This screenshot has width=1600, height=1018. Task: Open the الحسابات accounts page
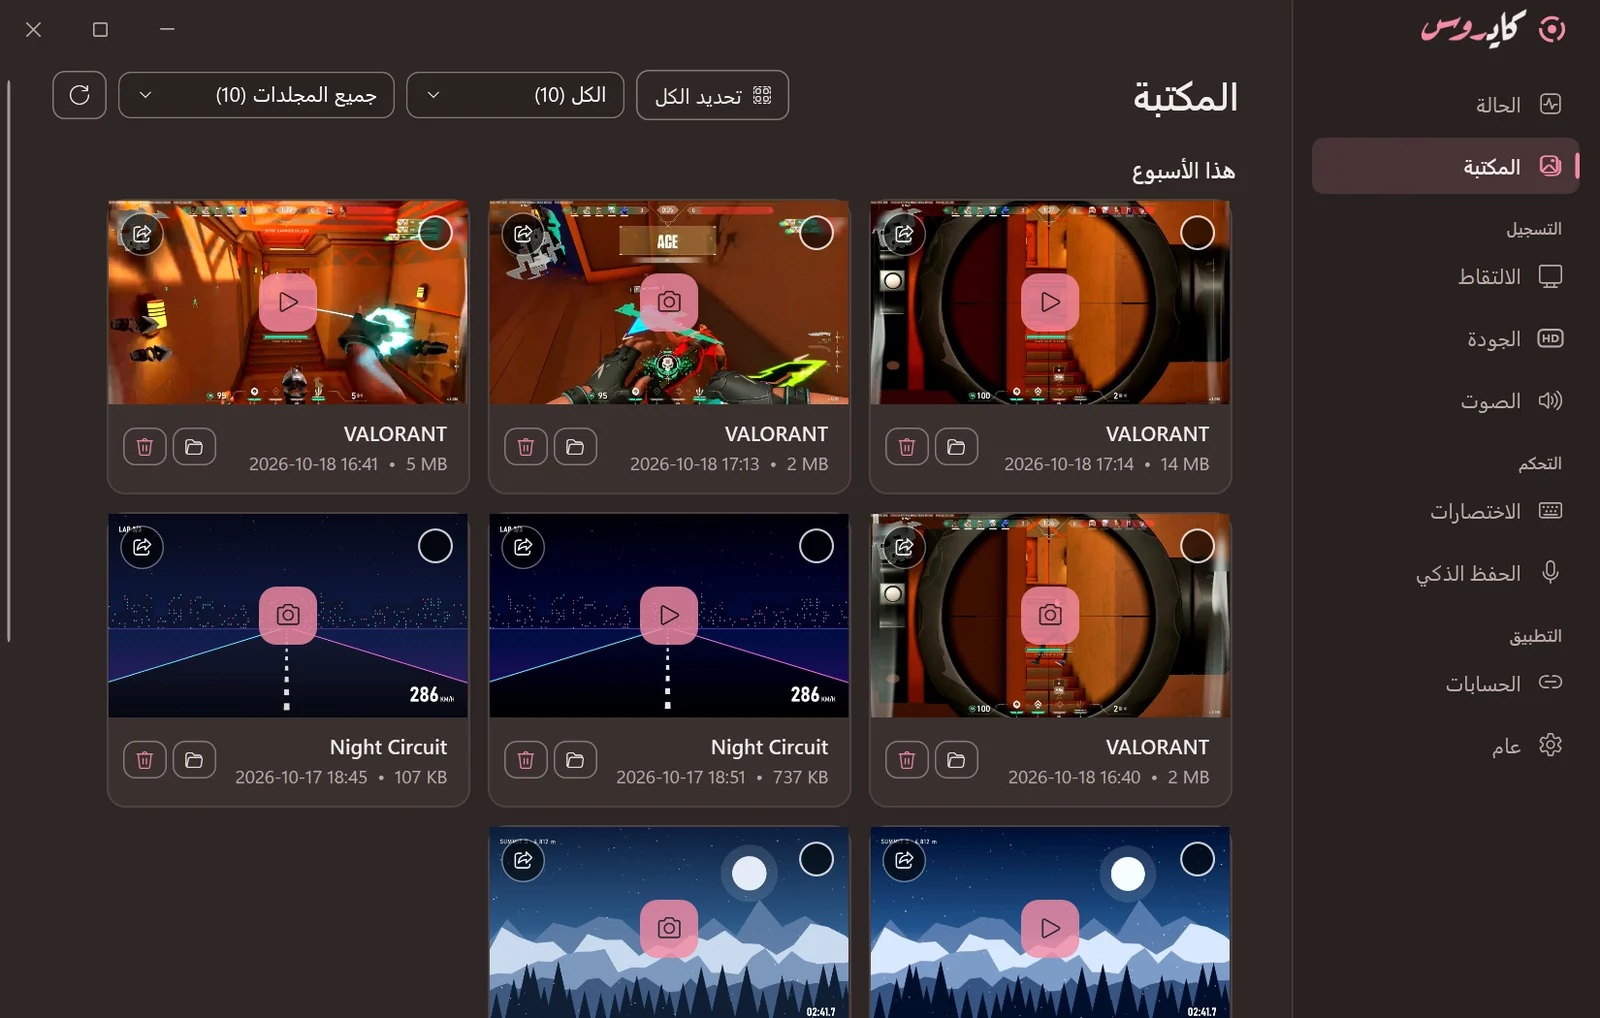point(1445,684)
